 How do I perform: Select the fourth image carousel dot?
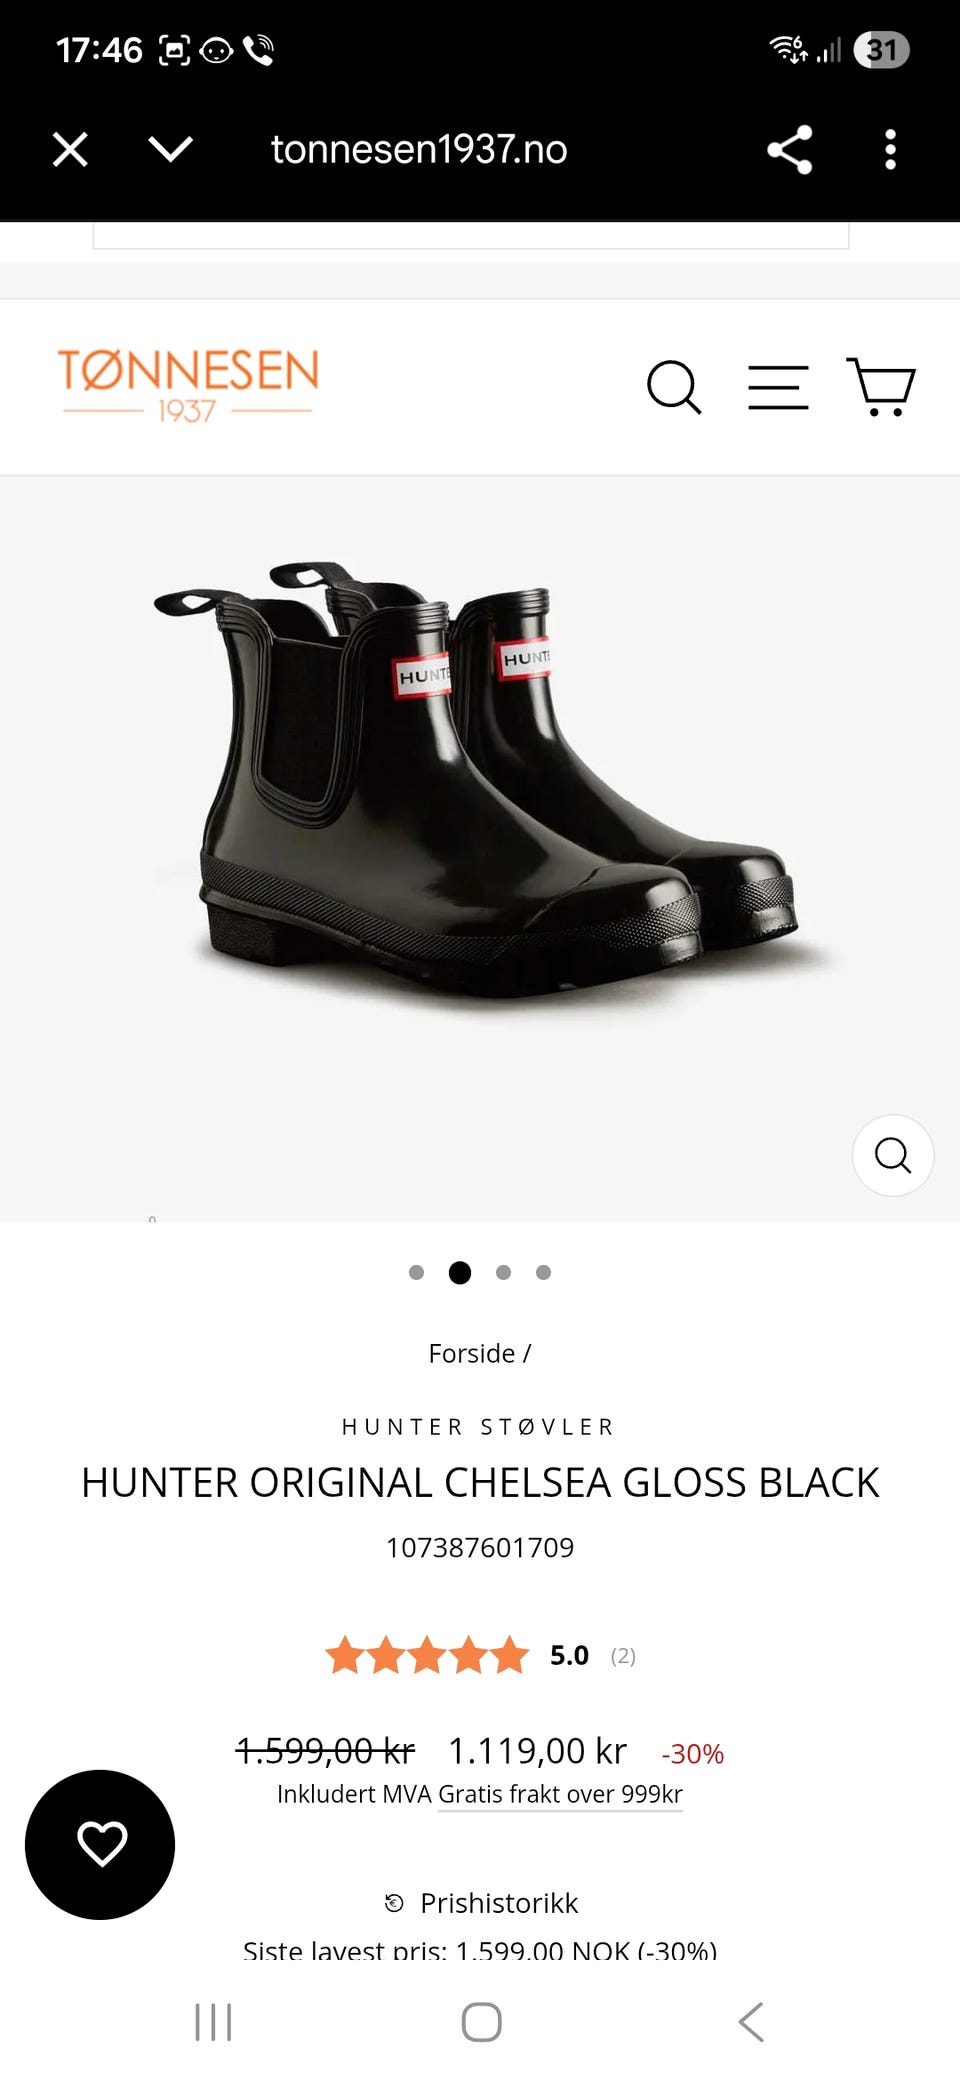(x=543, y=1272)
